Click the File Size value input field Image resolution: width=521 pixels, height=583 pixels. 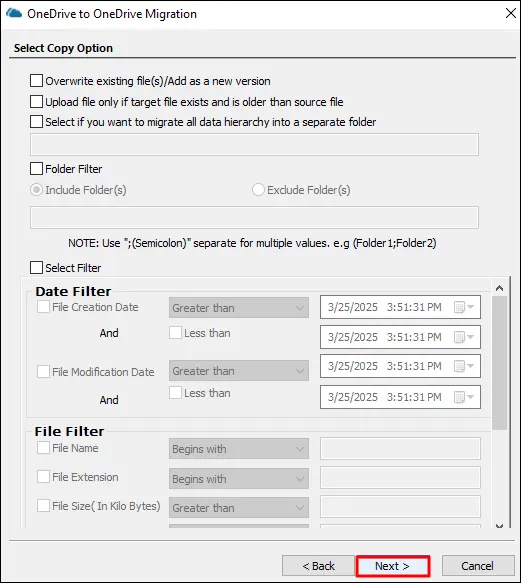[x=400, y=506]
